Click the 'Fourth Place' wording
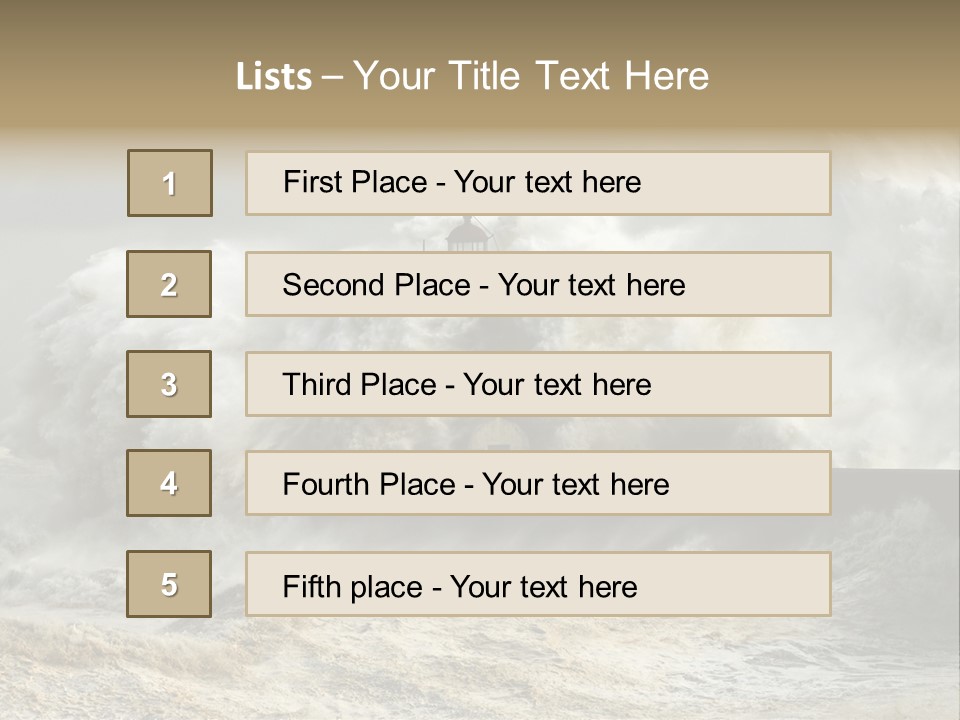 pyautogui.click(x=368, y=485)
